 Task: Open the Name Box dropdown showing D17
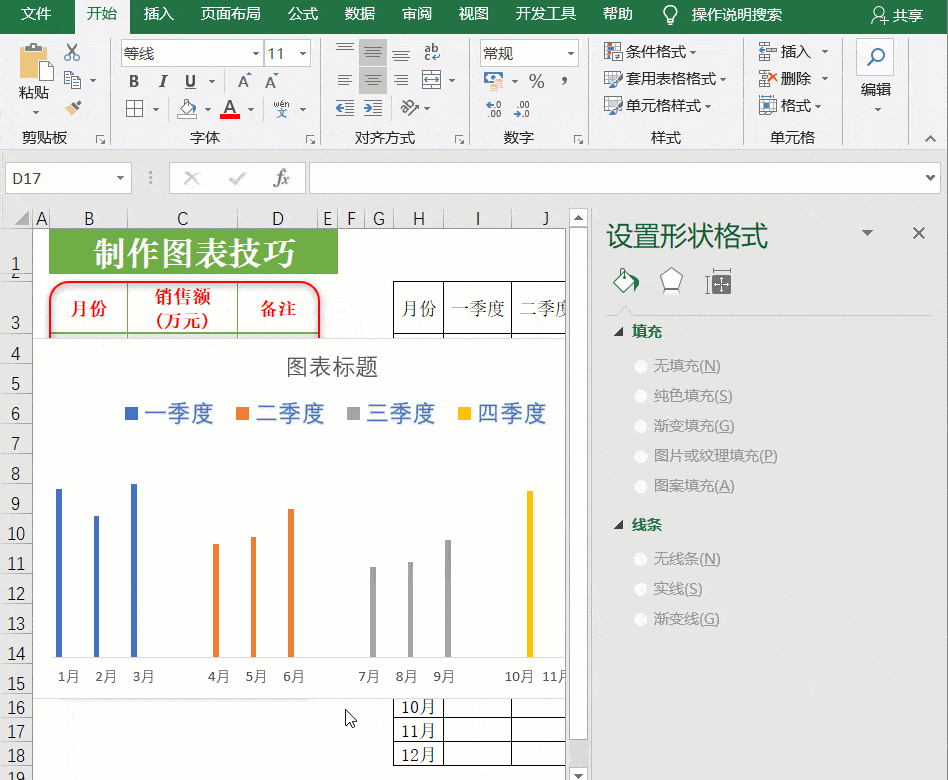[118, 177]
